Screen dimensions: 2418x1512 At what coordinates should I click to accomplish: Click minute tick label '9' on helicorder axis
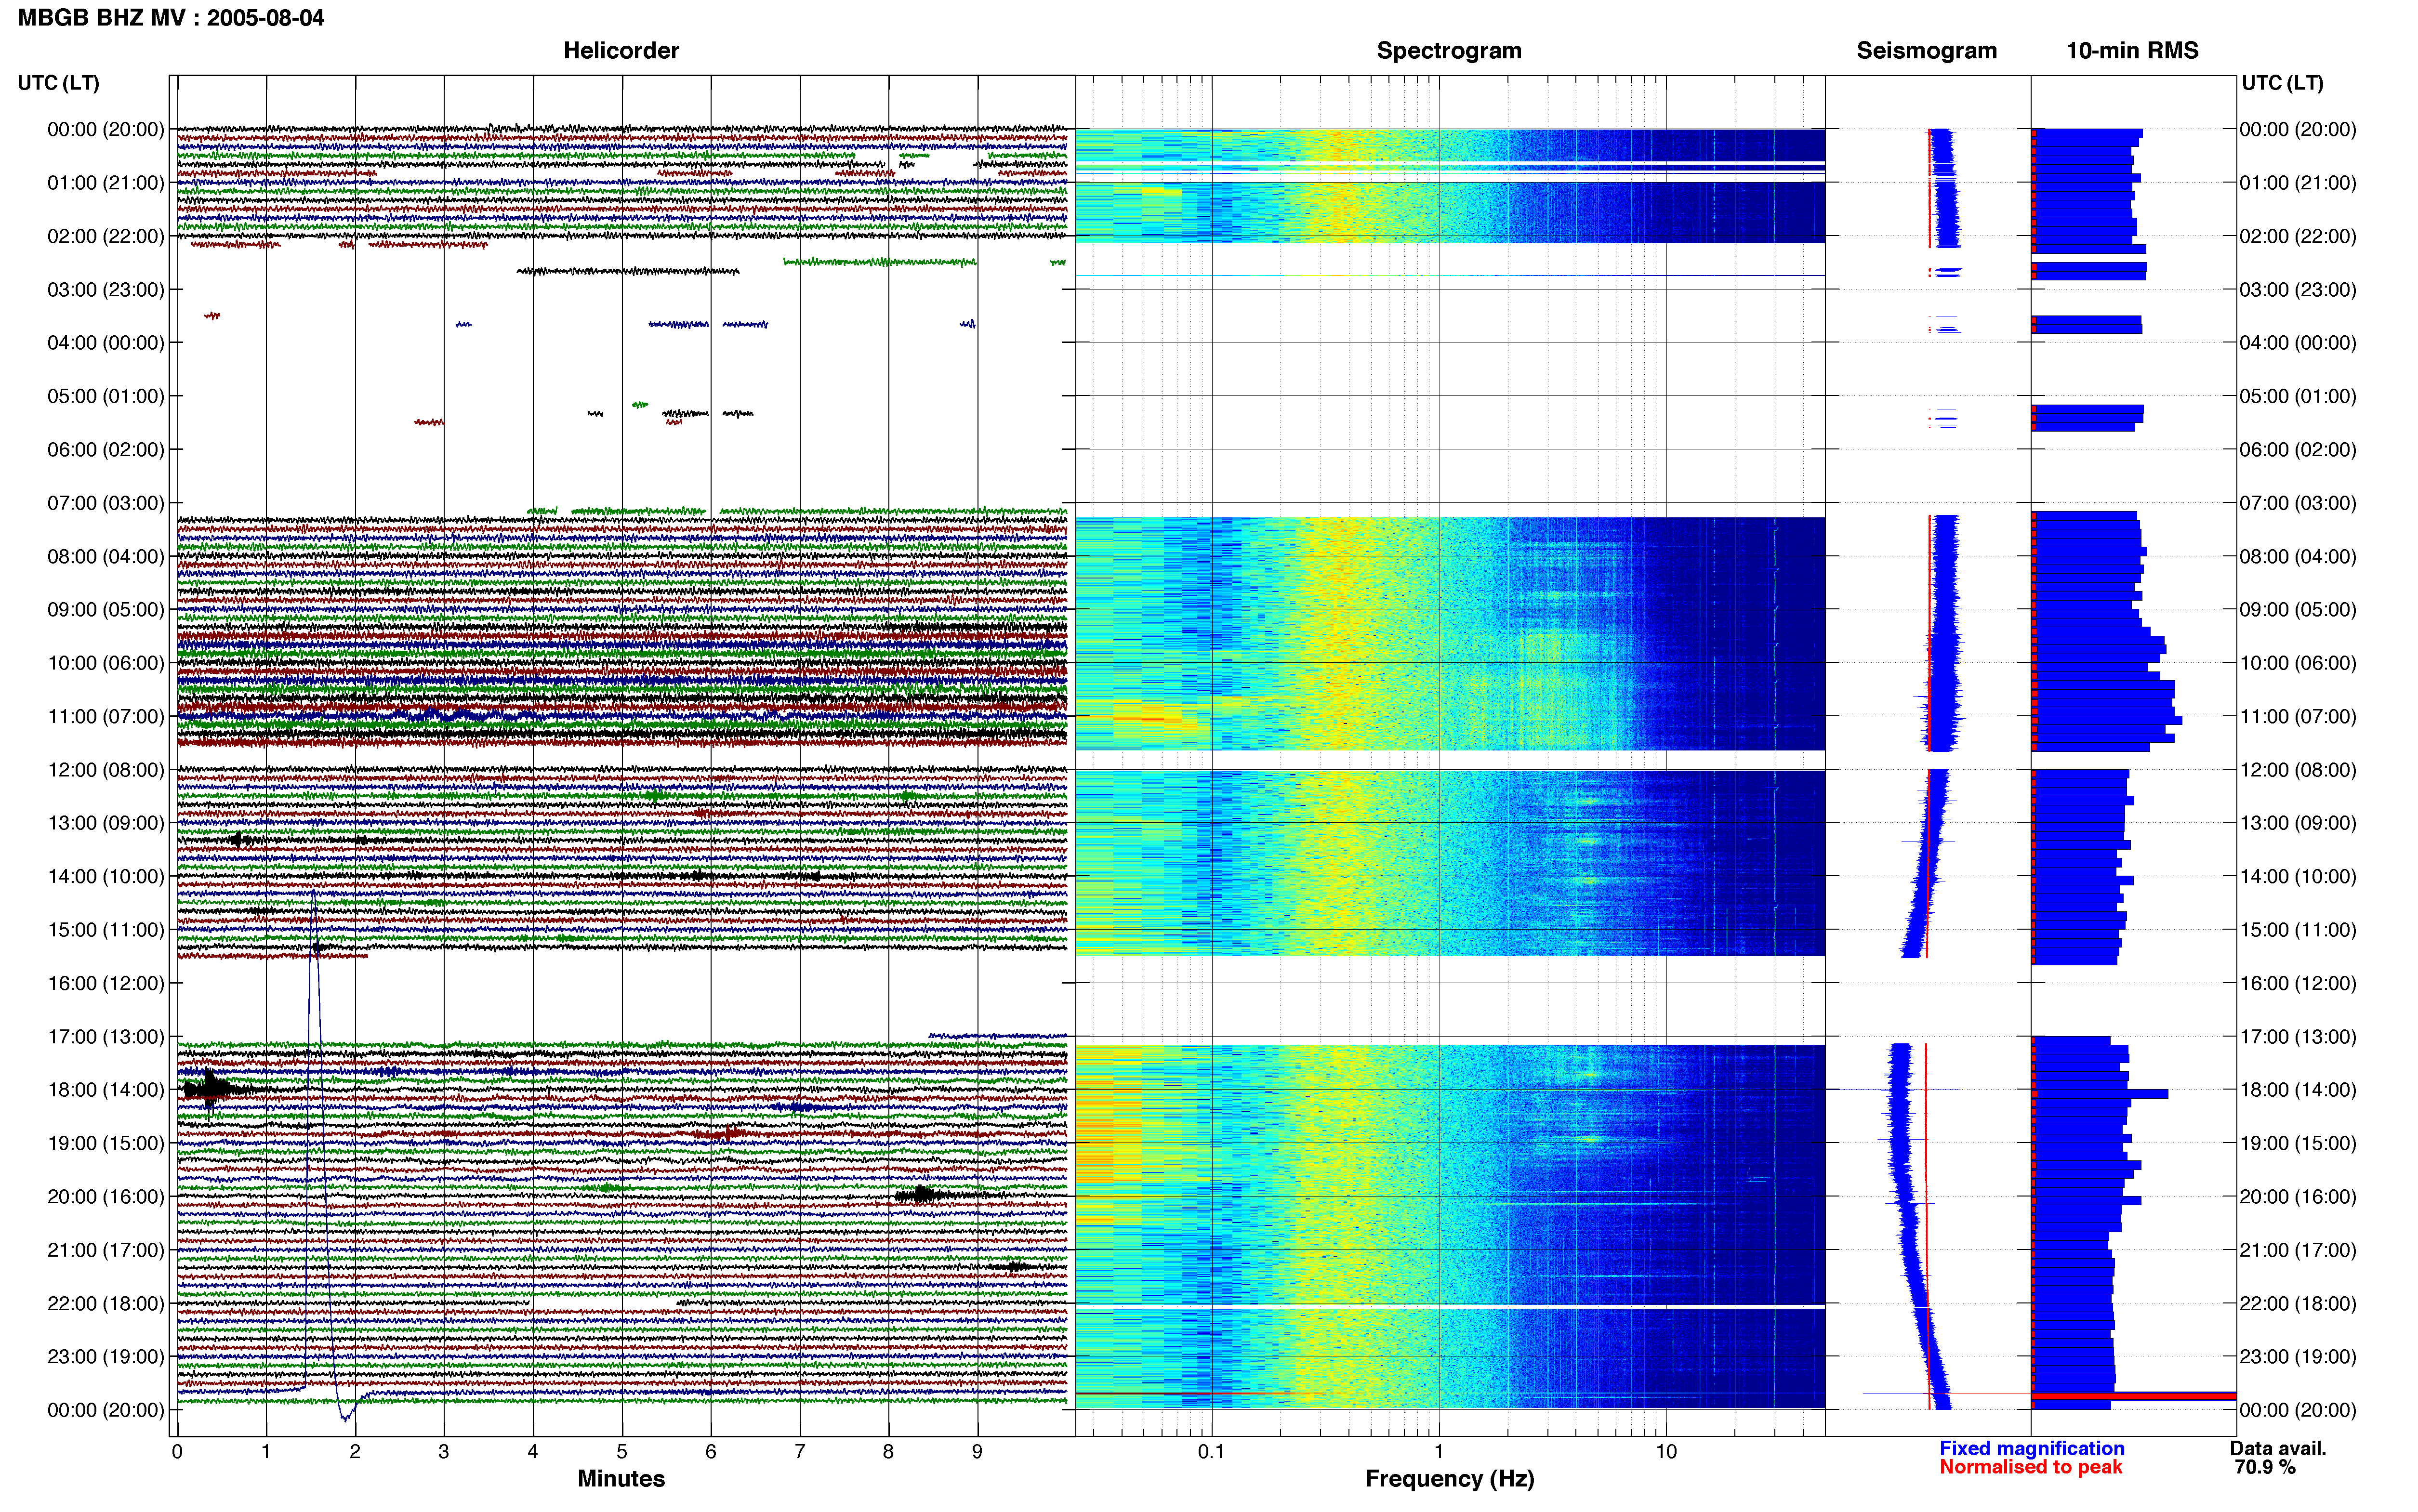[x=977, y=1452]
